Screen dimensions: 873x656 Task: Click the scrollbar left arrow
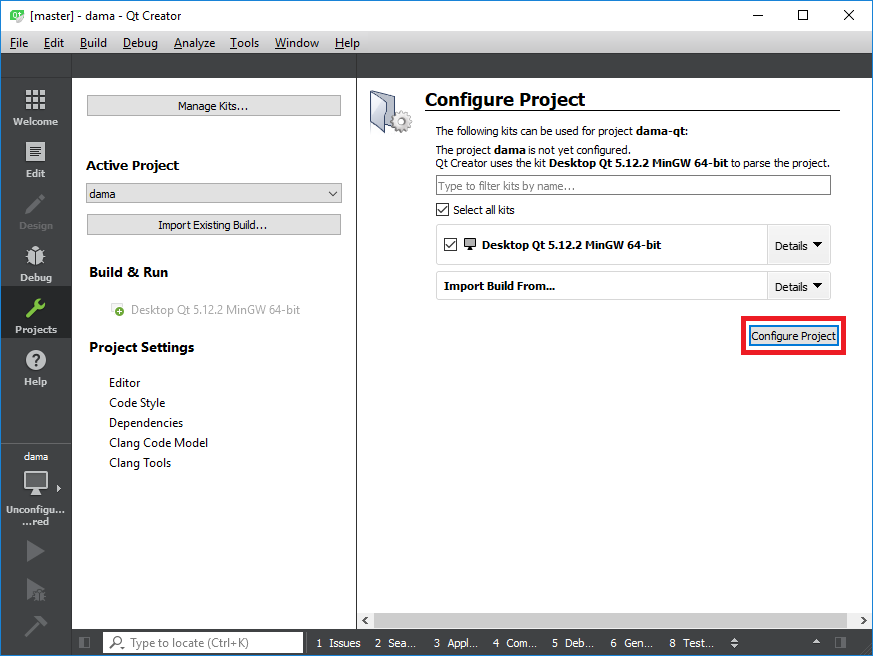pyautogui.click(x=365, y=620)
